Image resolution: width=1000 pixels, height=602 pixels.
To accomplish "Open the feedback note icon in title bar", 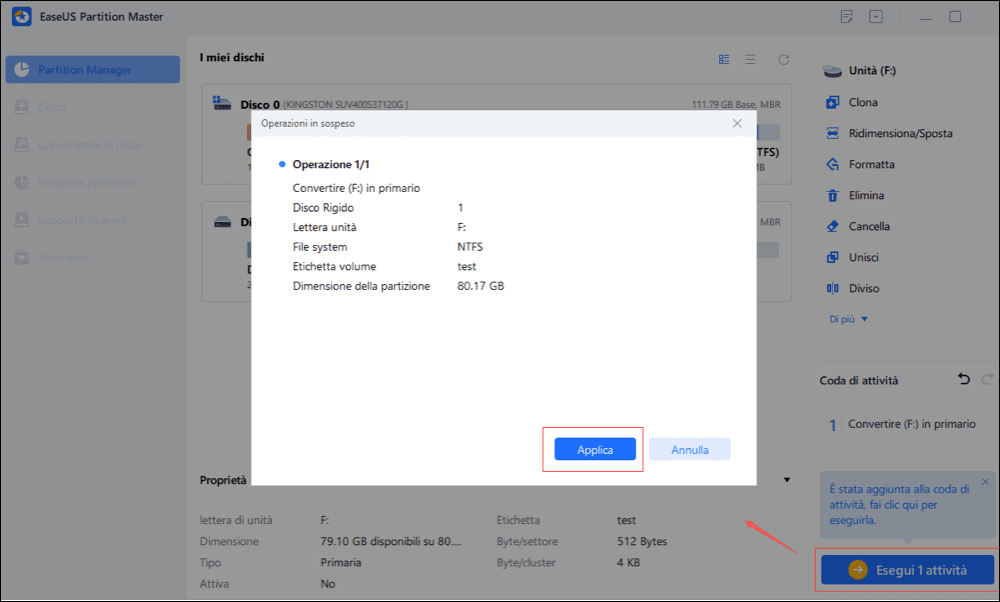I will pyautogui.click(x=847, y=17).
